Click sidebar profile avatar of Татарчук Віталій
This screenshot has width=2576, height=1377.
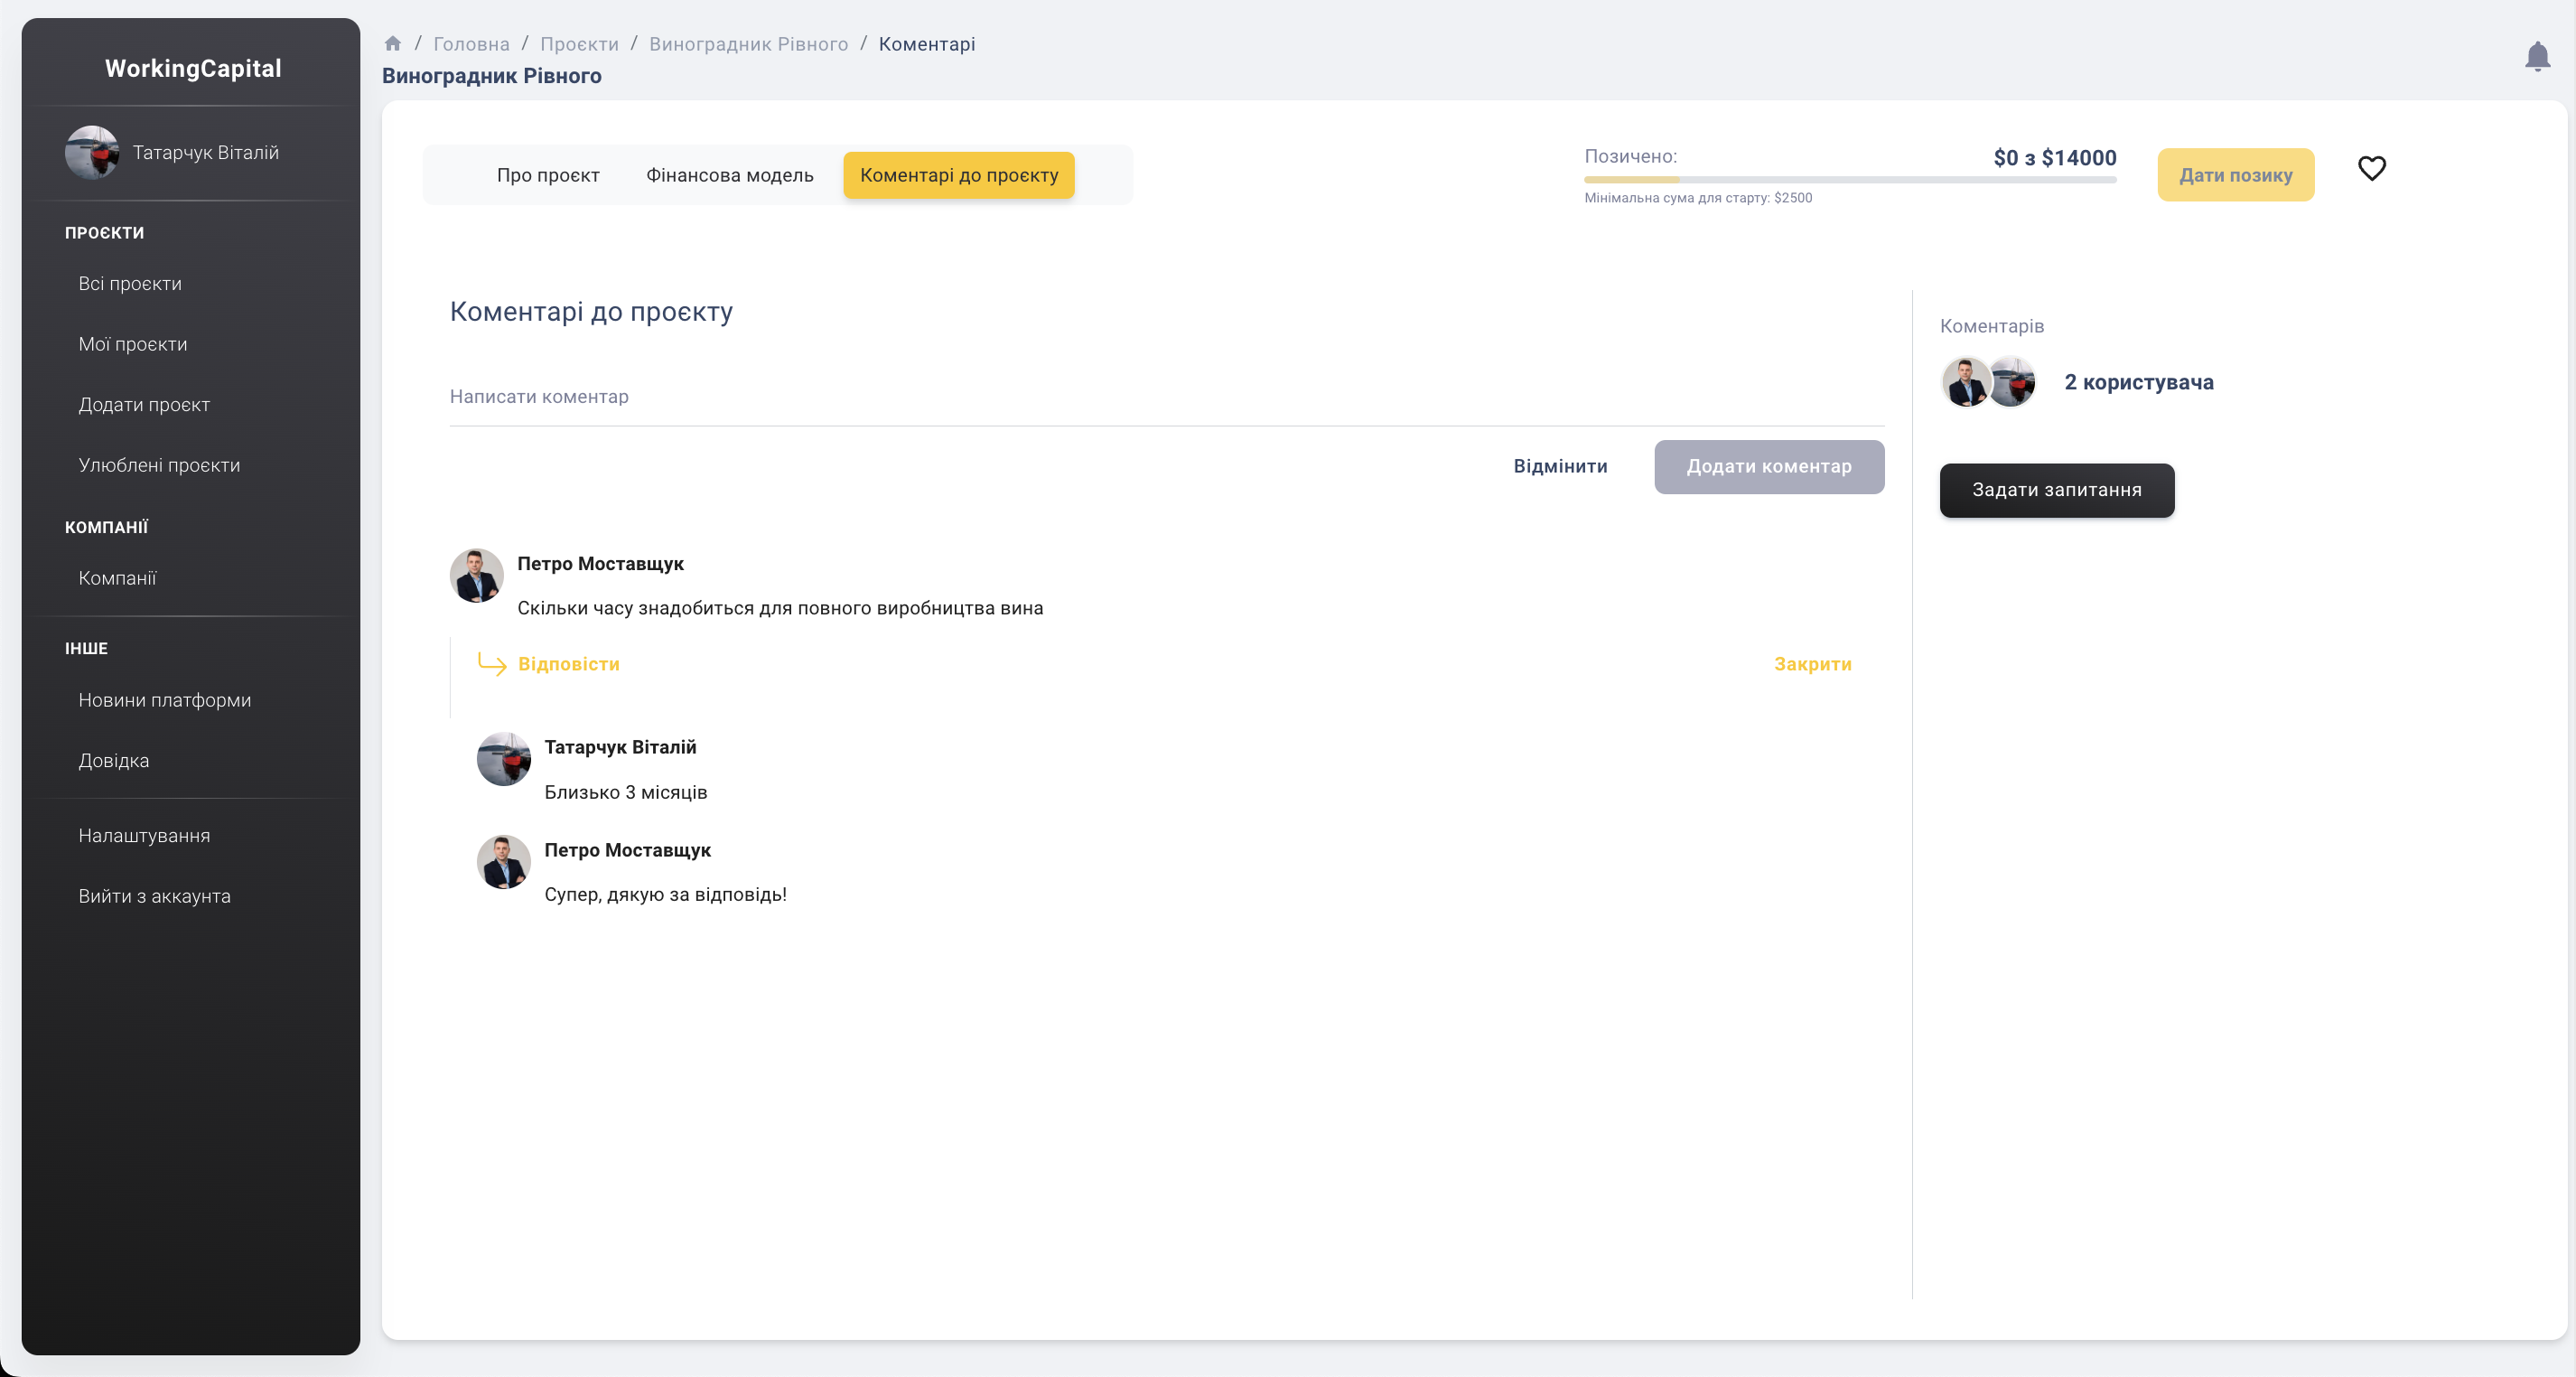click(x=91, y=153)
